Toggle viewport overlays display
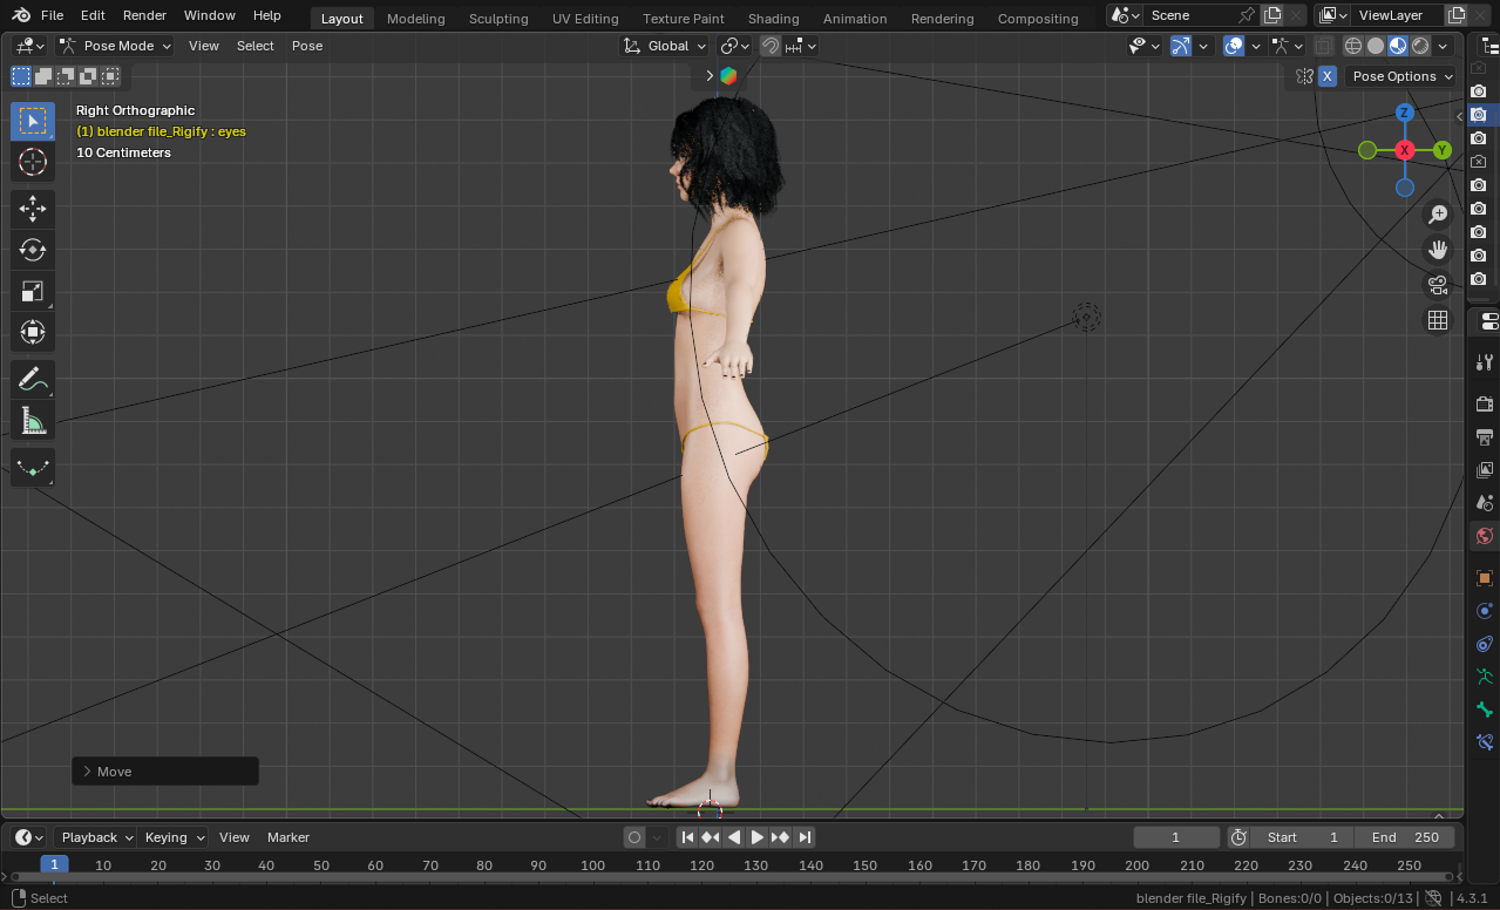The width and height of the screenshot is (1500, 910). (x=1234, y=46)
